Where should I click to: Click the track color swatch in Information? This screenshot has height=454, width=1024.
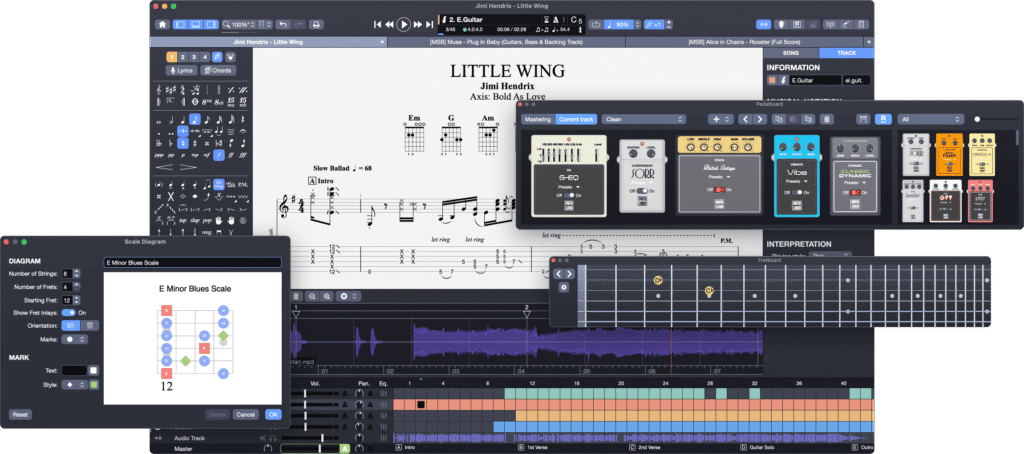coord(772,80)
